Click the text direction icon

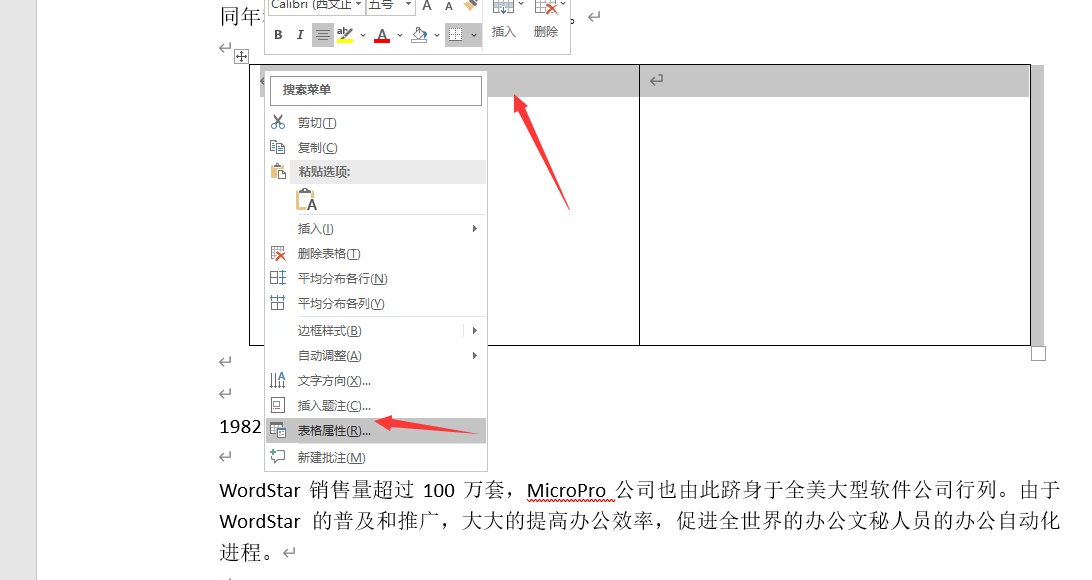pyautogui.click(x=278, y=380)
